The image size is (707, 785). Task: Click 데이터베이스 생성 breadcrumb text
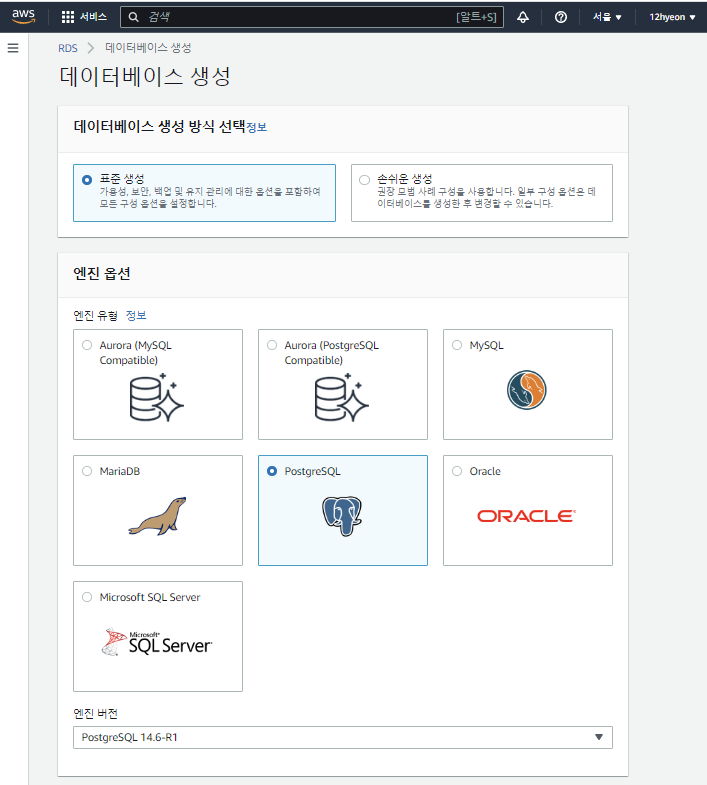click(148, 48)
